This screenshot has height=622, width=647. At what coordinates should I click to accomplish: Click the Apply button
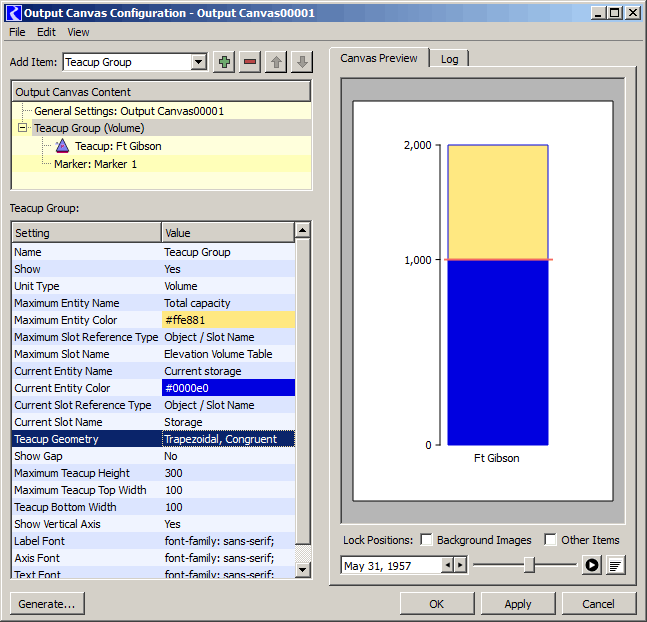pos(518,604)
